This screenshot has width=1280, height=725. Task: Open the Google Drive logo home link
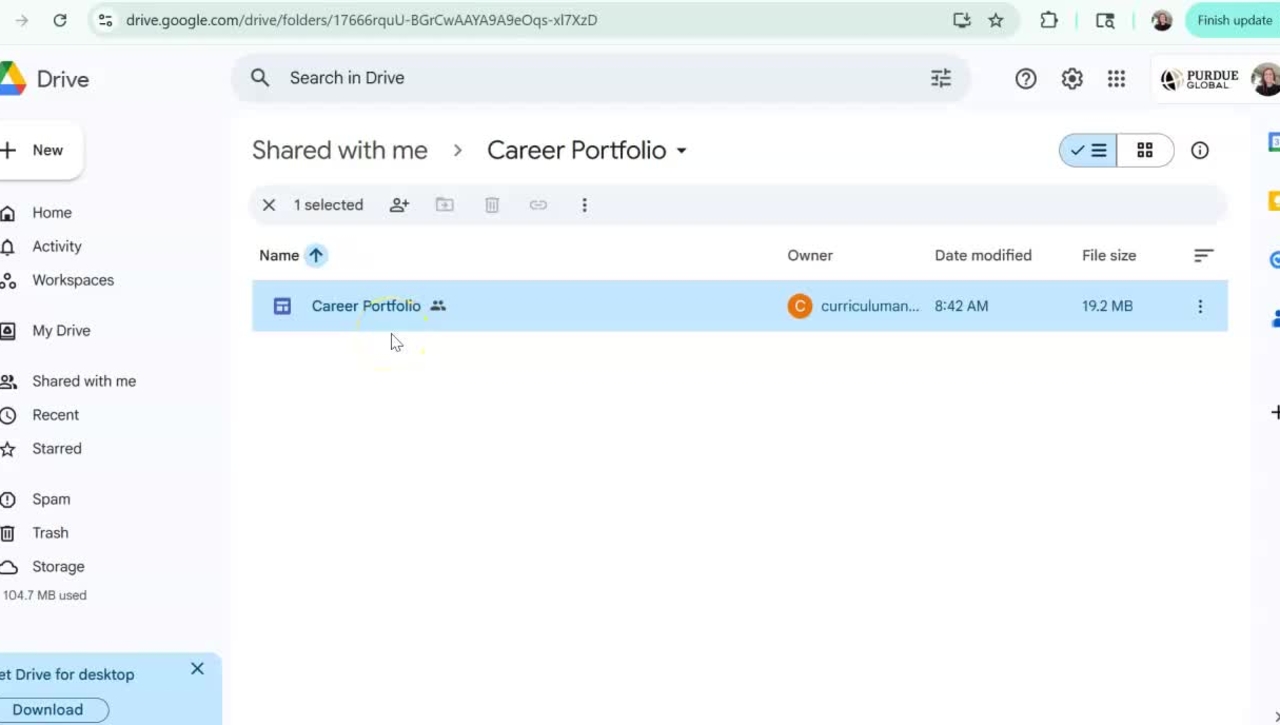click(45, 79)
